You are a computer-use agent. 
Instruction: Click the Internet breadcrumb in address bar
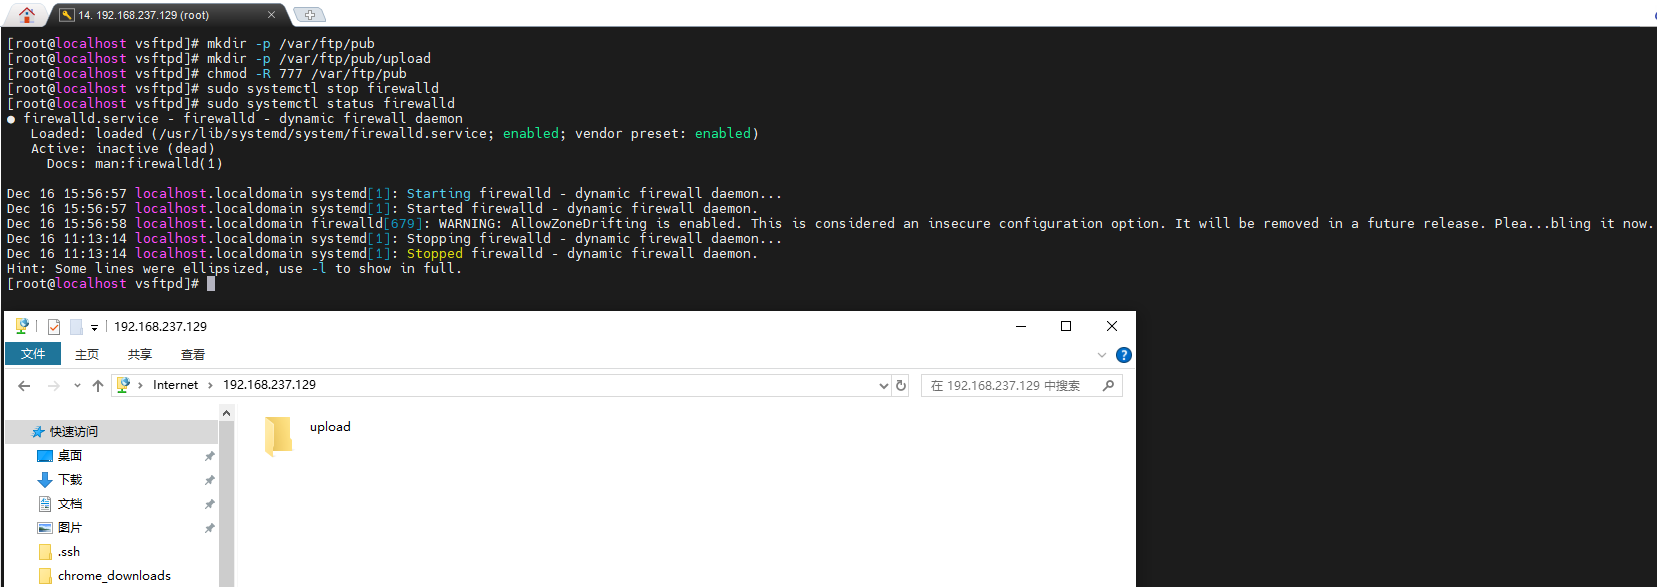point(175,385)
